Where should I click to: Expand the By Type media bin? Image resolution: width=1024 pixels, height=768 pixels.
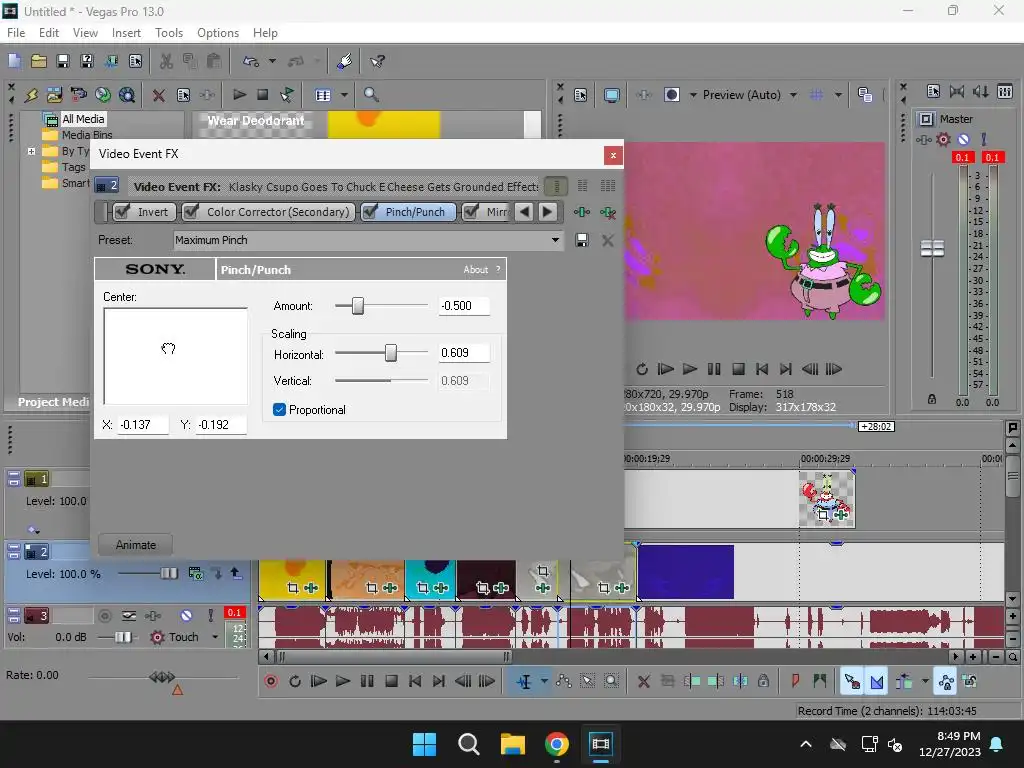click(31, 151)
